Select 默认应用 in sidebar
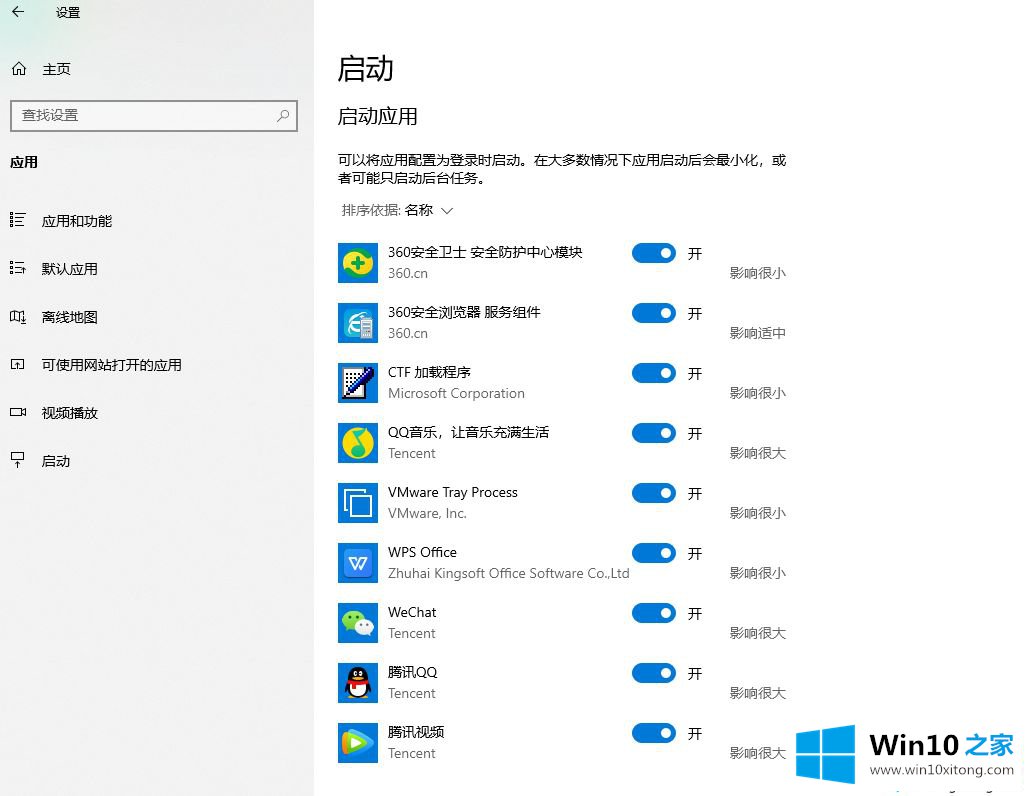The width and height of the screenshot is (1026, 796). (x=69, y=269)
